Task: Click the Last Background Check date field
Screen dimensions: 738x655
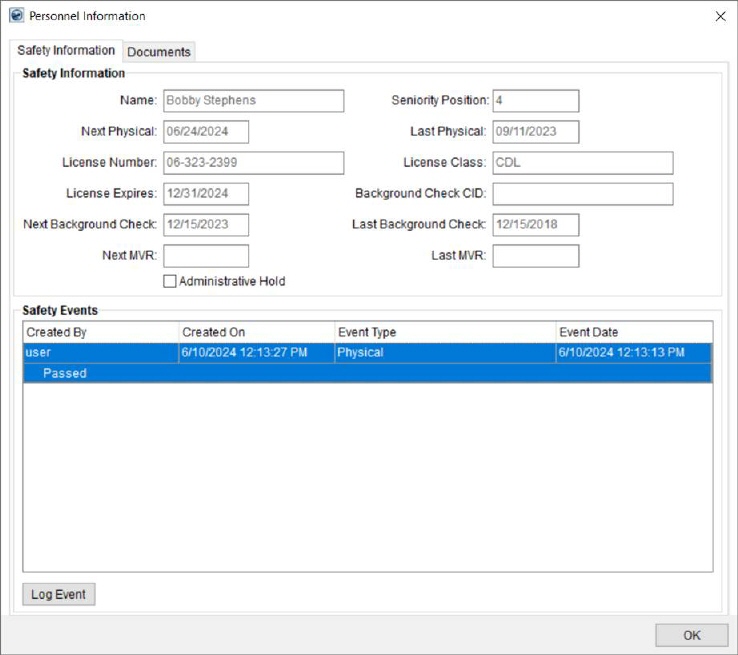Action: click(x=536, y=225)
